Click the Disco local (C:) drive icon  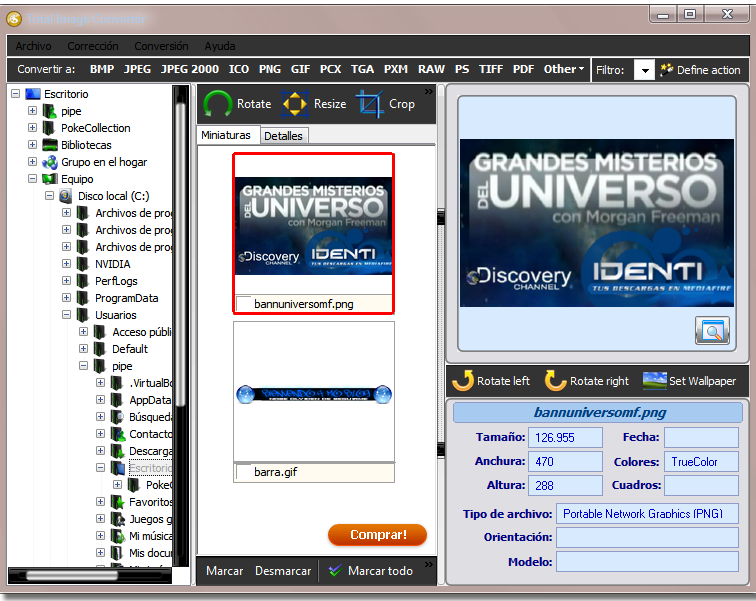[66, 196]
